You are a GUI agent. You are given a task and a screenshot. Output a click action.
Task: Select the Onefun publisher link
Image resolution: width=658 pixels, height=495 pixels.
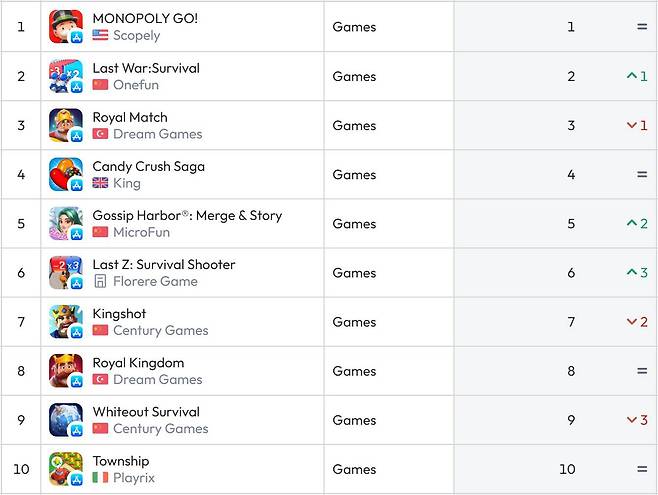(136, 85)
